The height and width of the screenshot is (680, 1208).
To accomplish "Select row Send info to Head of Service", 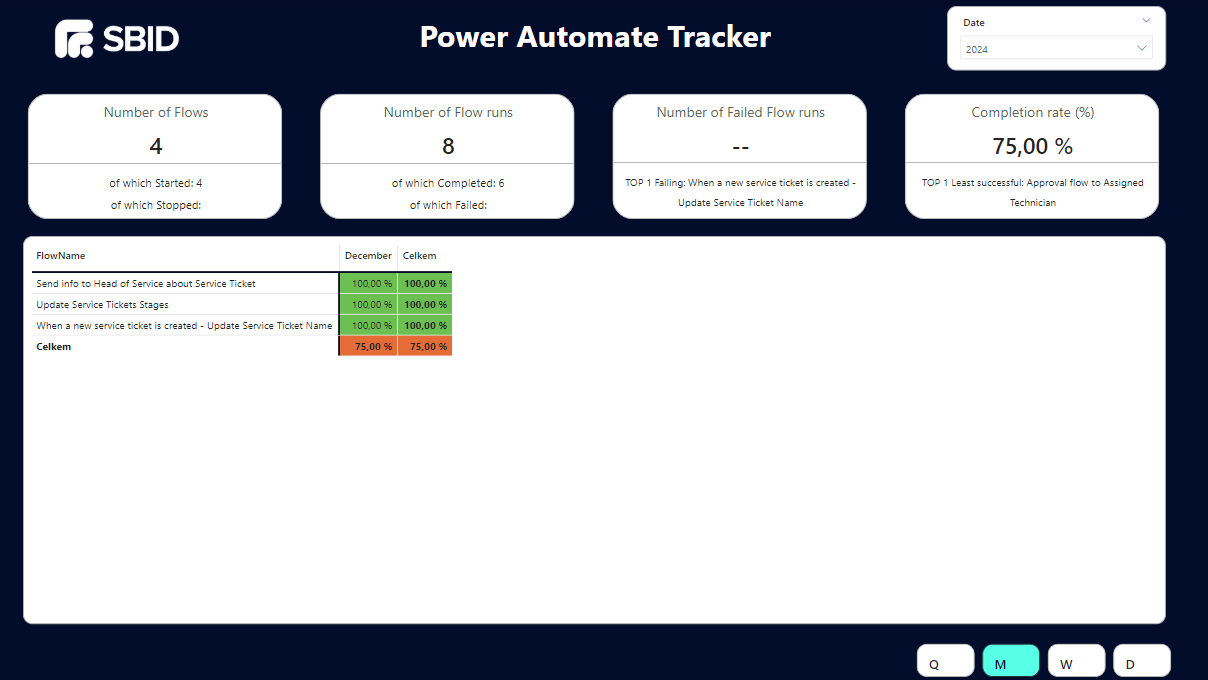I will (x=146, y=284).
